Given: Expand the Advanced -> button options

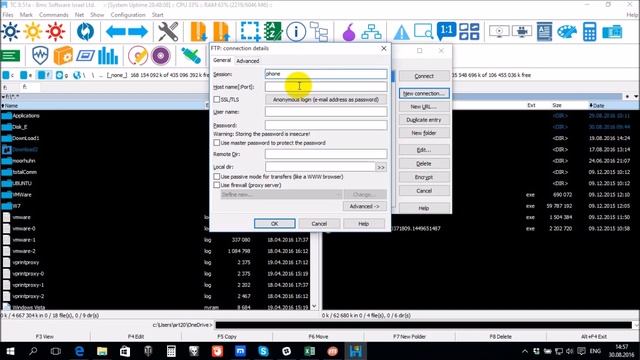Looking at the screenshot, I should point(364,207).
